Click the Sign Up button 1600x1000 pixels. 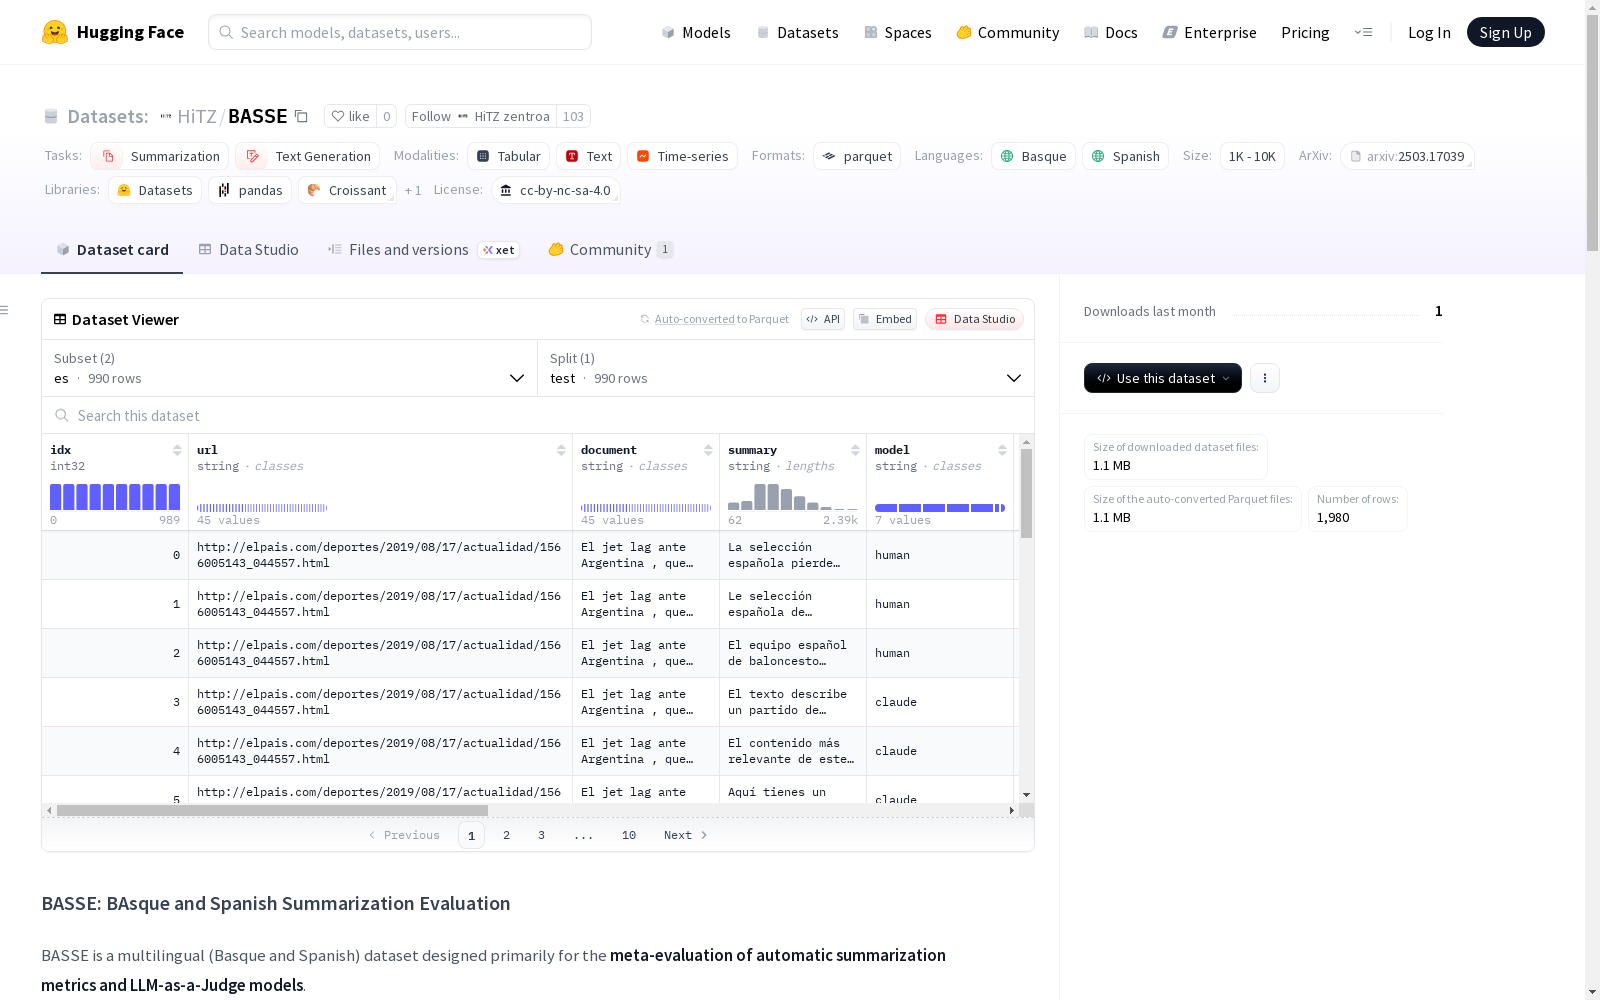click(1506, 32)
